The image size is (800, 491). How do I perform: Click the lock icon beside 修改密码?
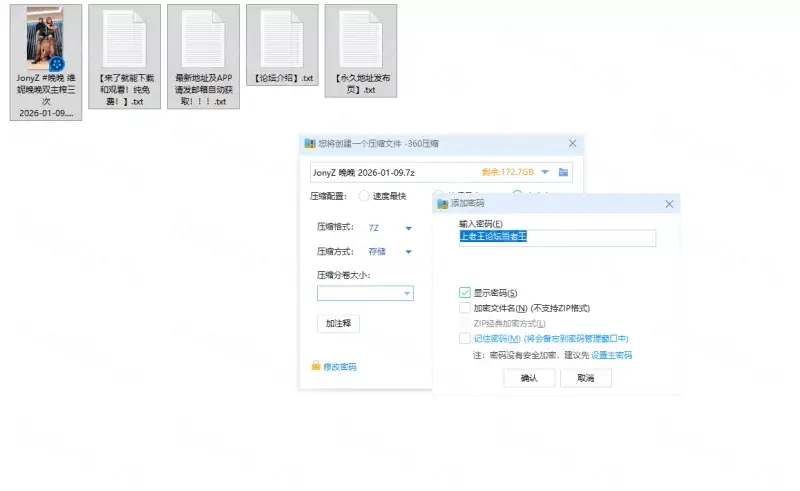pyautogui.click(x=316, y=365)
